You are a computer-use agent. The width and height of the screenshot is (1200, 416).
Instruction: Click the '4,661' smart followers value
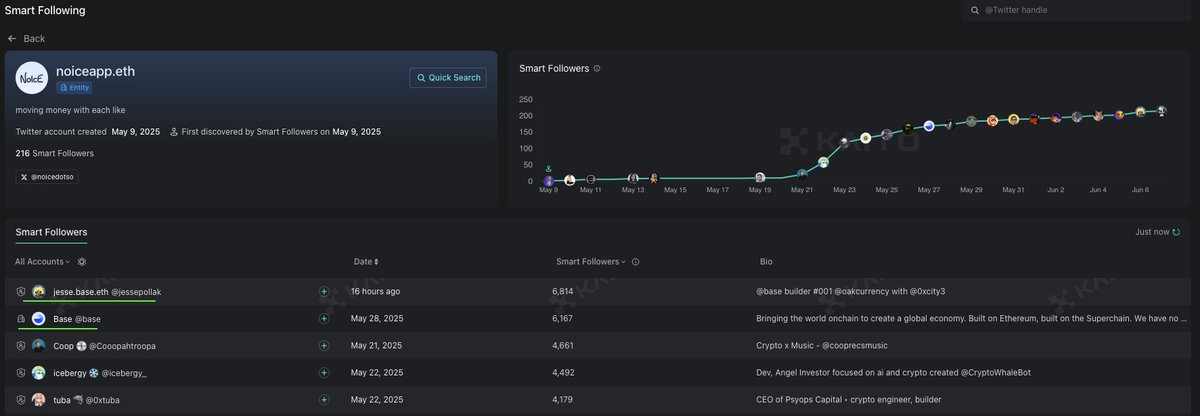(x=562, y=345)
